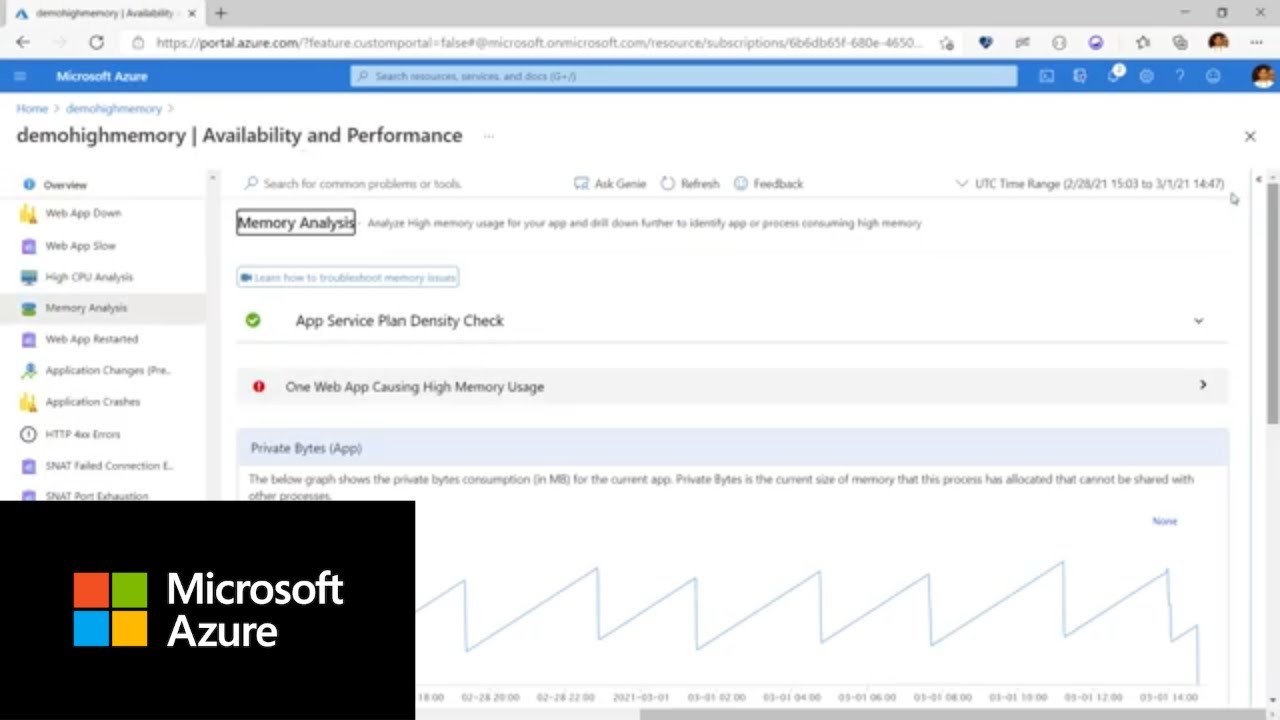Expand One Web App Causing High Memory Usage
Image resolution: width=1280 pixels, height=720 pixels.
tap(1203, 385)
